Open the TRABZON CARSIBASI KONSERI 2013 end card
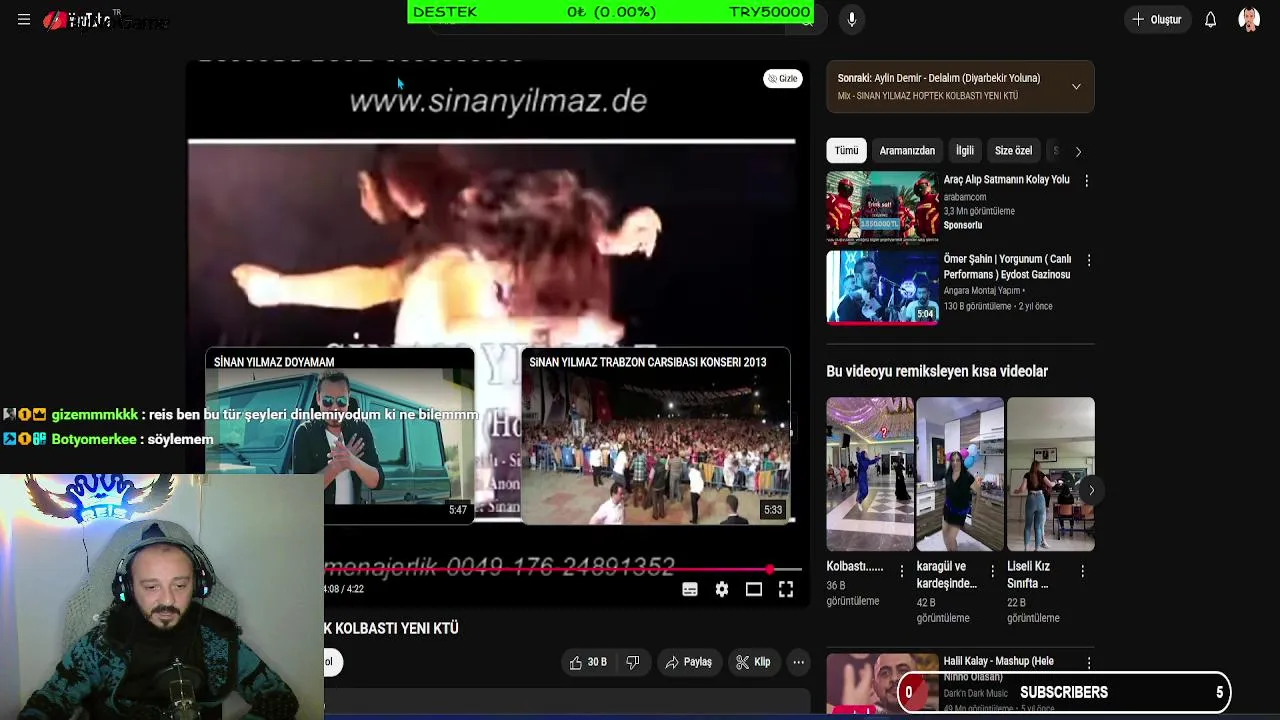 click(656, 435)
